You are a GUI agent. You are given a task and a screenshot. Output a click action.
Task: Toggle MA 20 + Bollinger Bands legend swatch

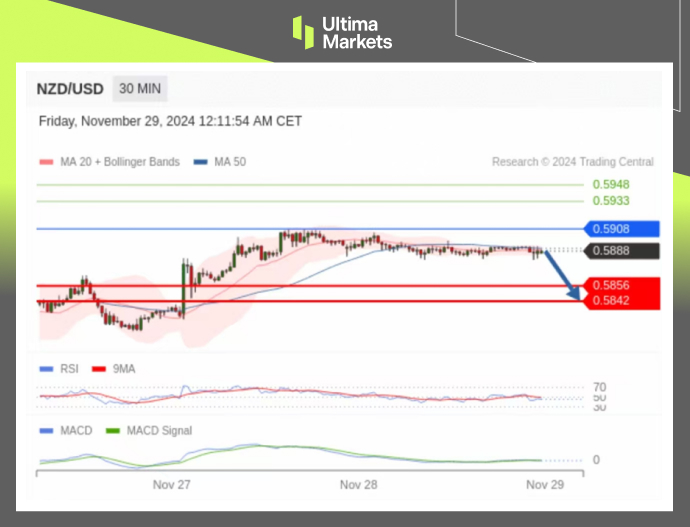point(46,162)
